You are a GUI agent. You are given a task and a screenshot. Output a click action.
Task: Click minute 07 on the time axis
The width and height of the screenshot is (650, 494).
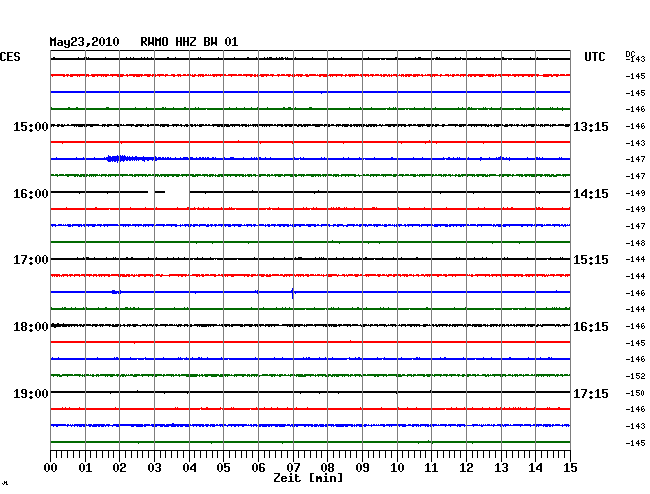(293, 468)
